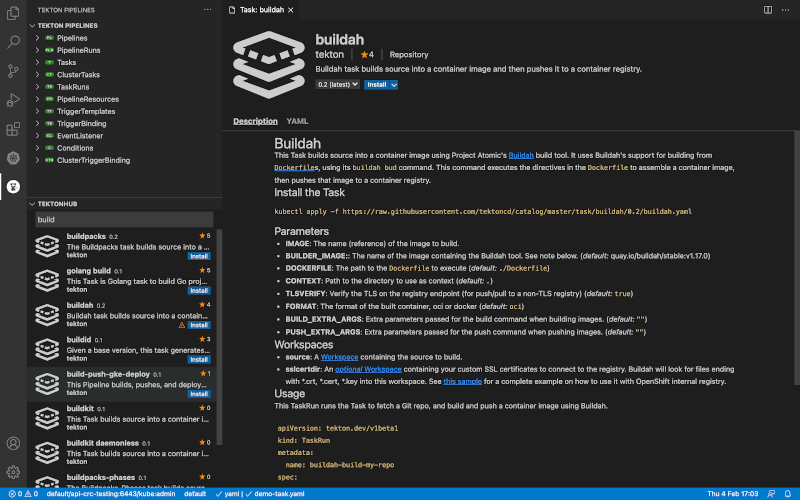Open Tekton Pipelines panel more actions menu
This screenshot has width=800, height=500.
pyautogui.click(x=207, y=10)
